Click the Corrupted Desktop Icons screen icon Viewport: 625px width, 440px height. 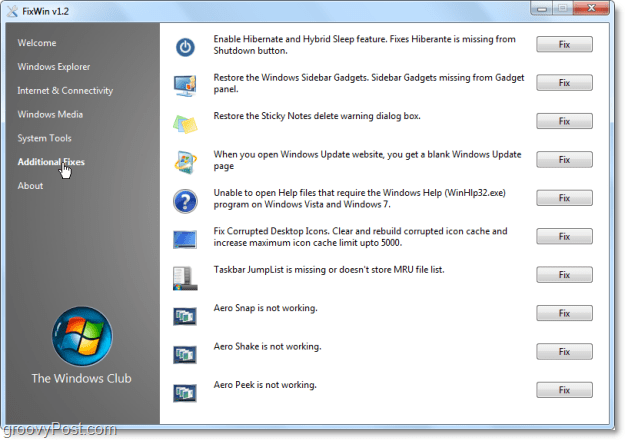tap(185, 240)
